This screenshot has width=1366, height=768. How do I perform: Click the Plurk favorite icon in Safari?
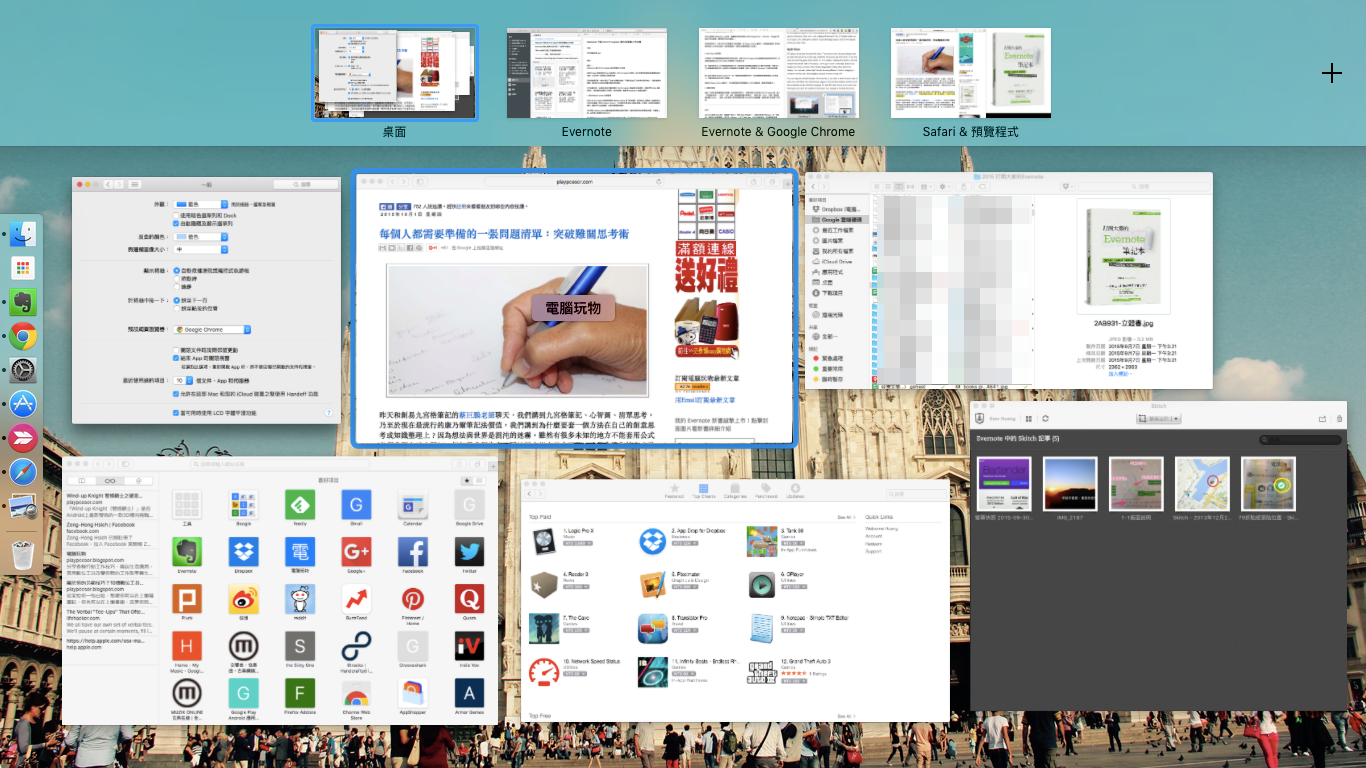click(x=187, y=599)
